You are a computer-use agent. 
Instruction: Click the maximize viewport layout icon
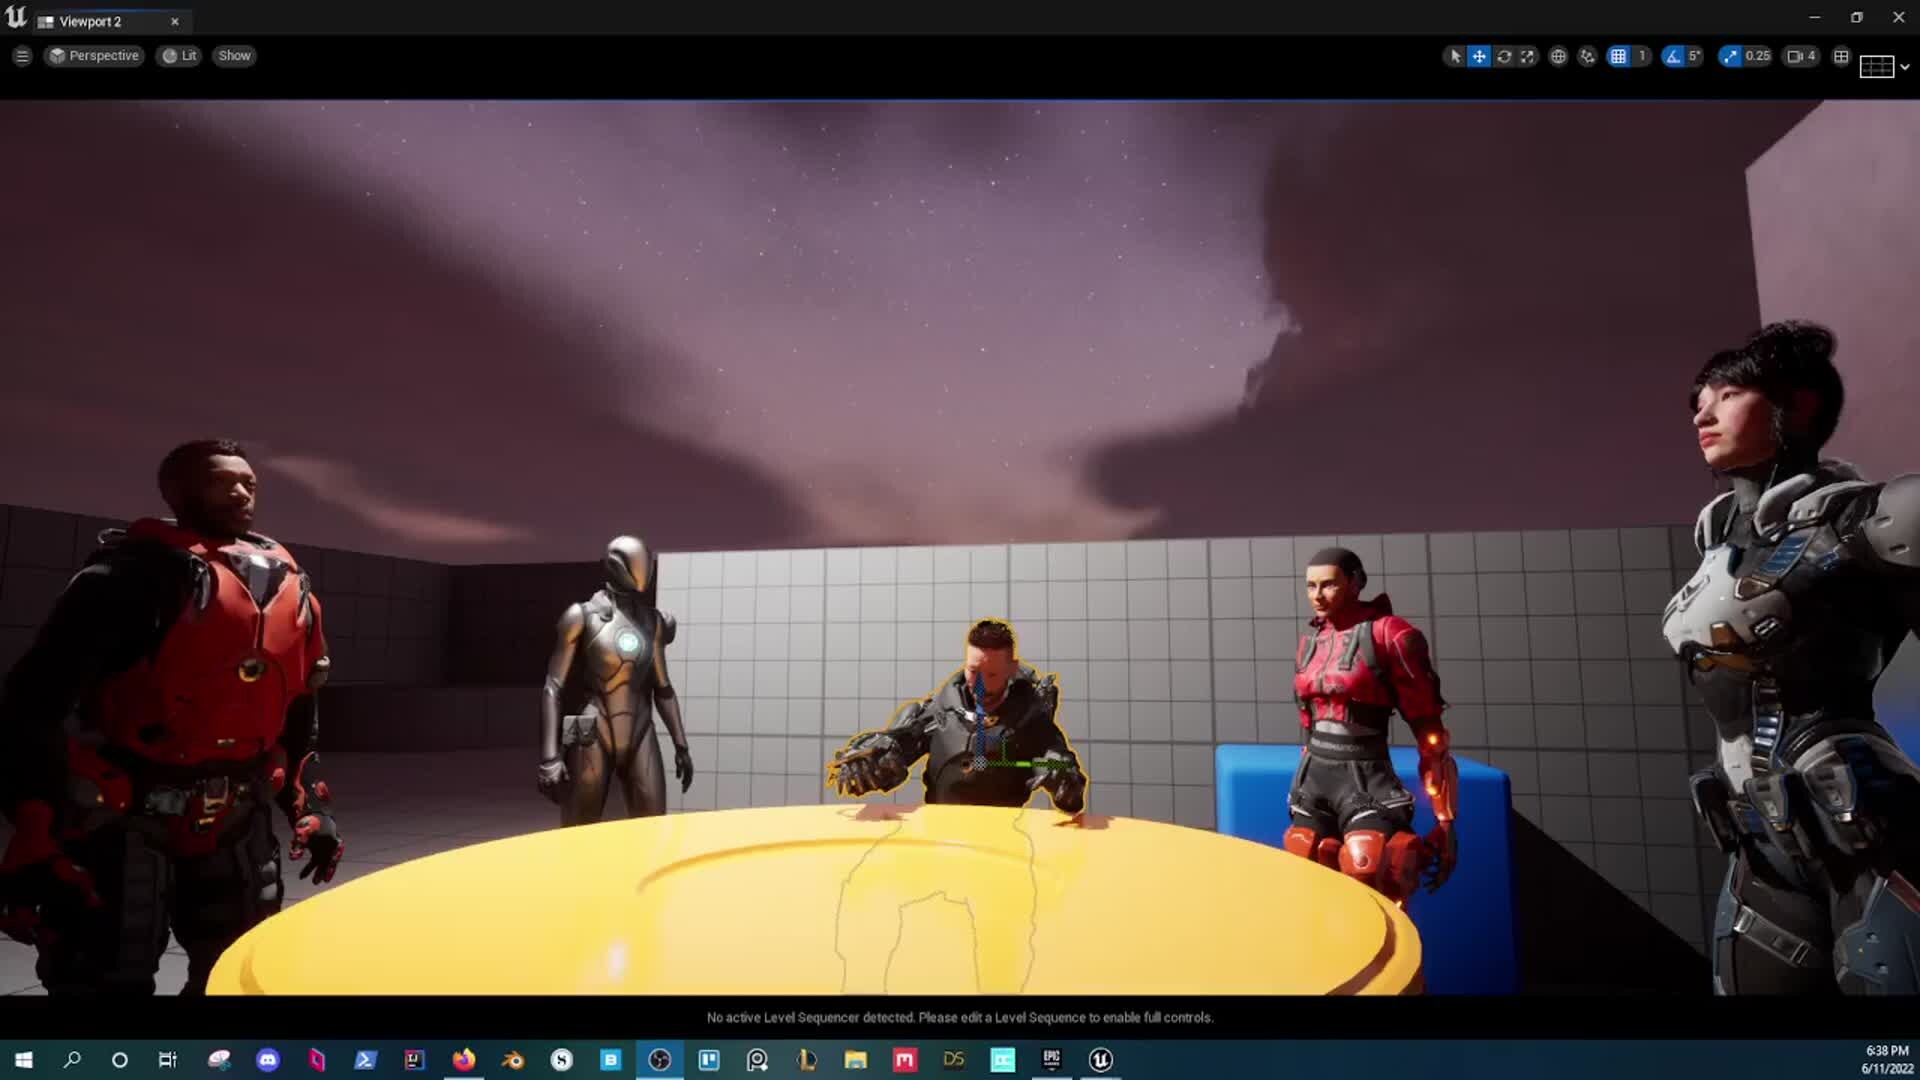click(x=1841, y=56)
